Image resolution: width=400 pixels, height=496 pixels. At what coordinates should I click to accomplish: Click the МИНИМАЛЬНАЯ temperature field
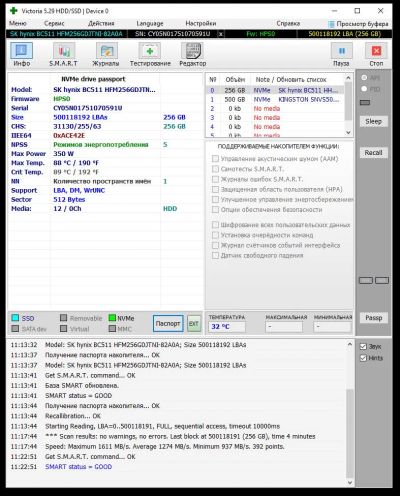click(332, 327)
